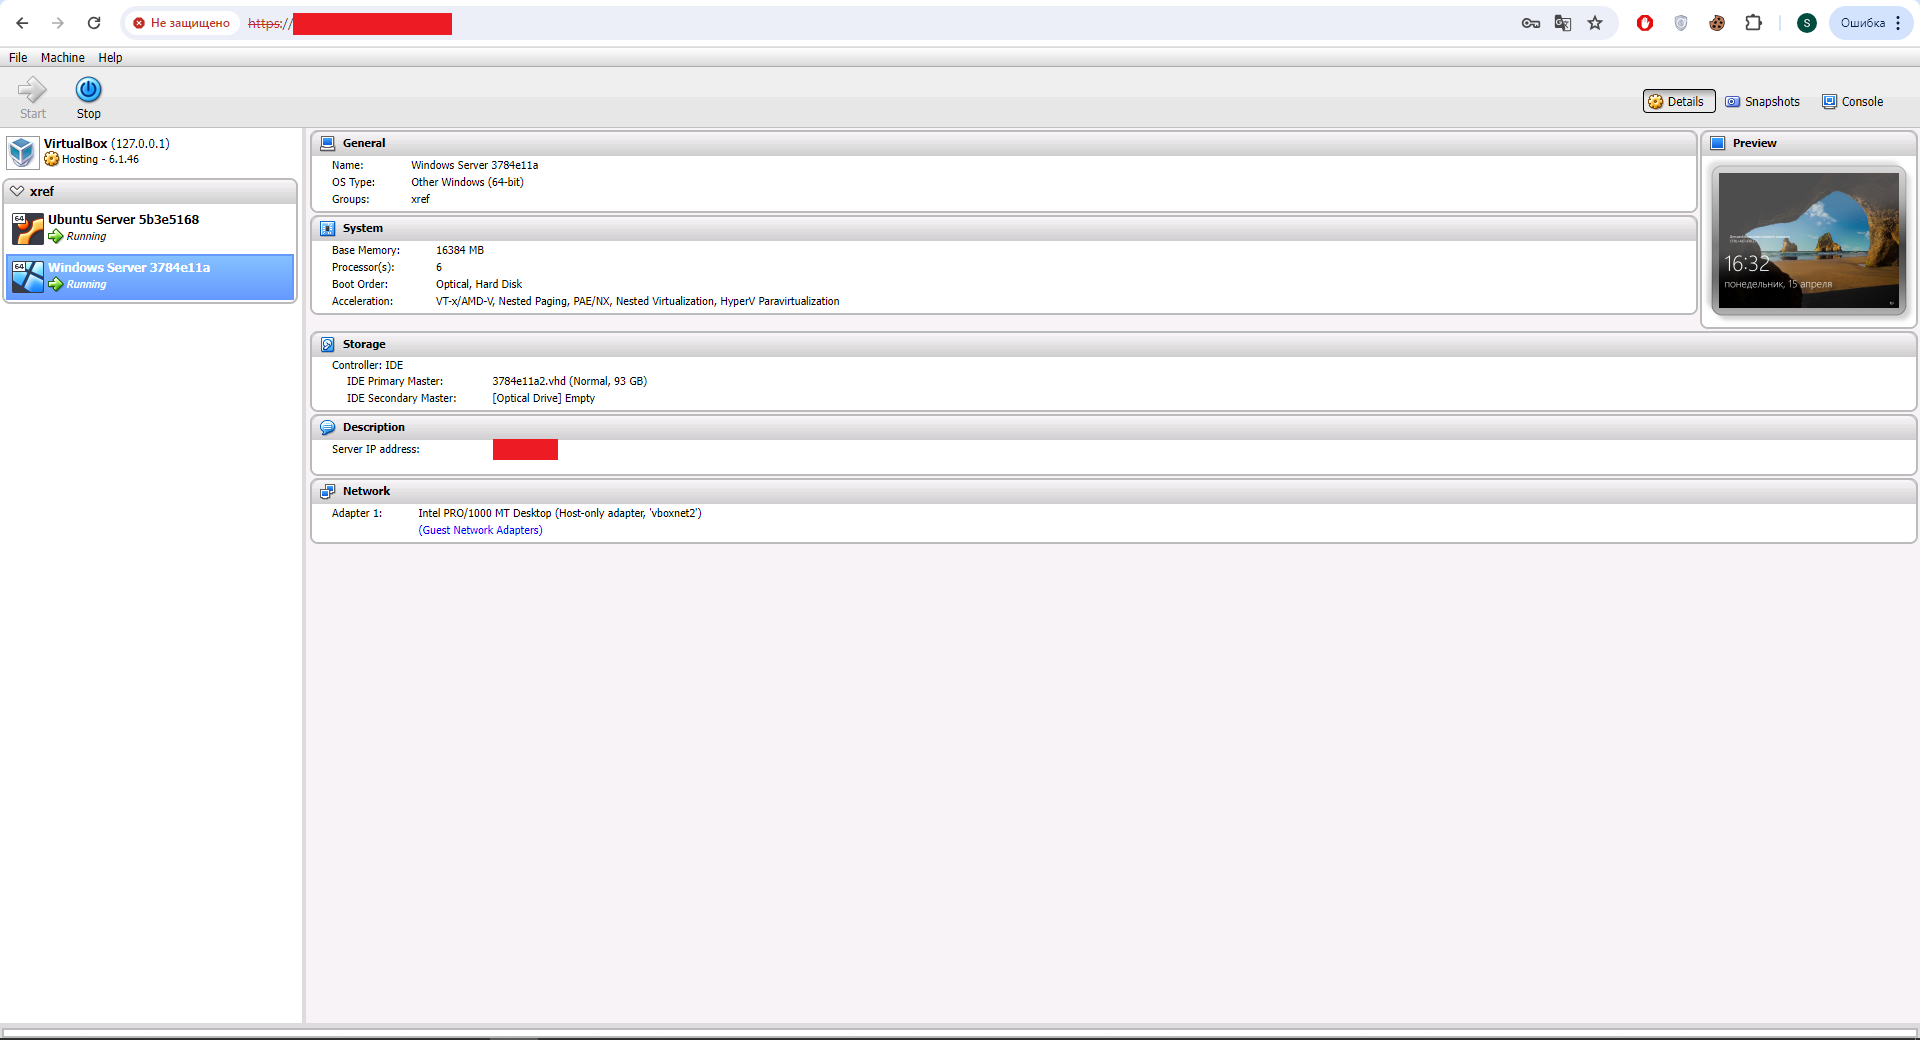Reload the page with the refresh icon
Viewport: 1920px width, 1040px height.
click(x=94, y=23)
